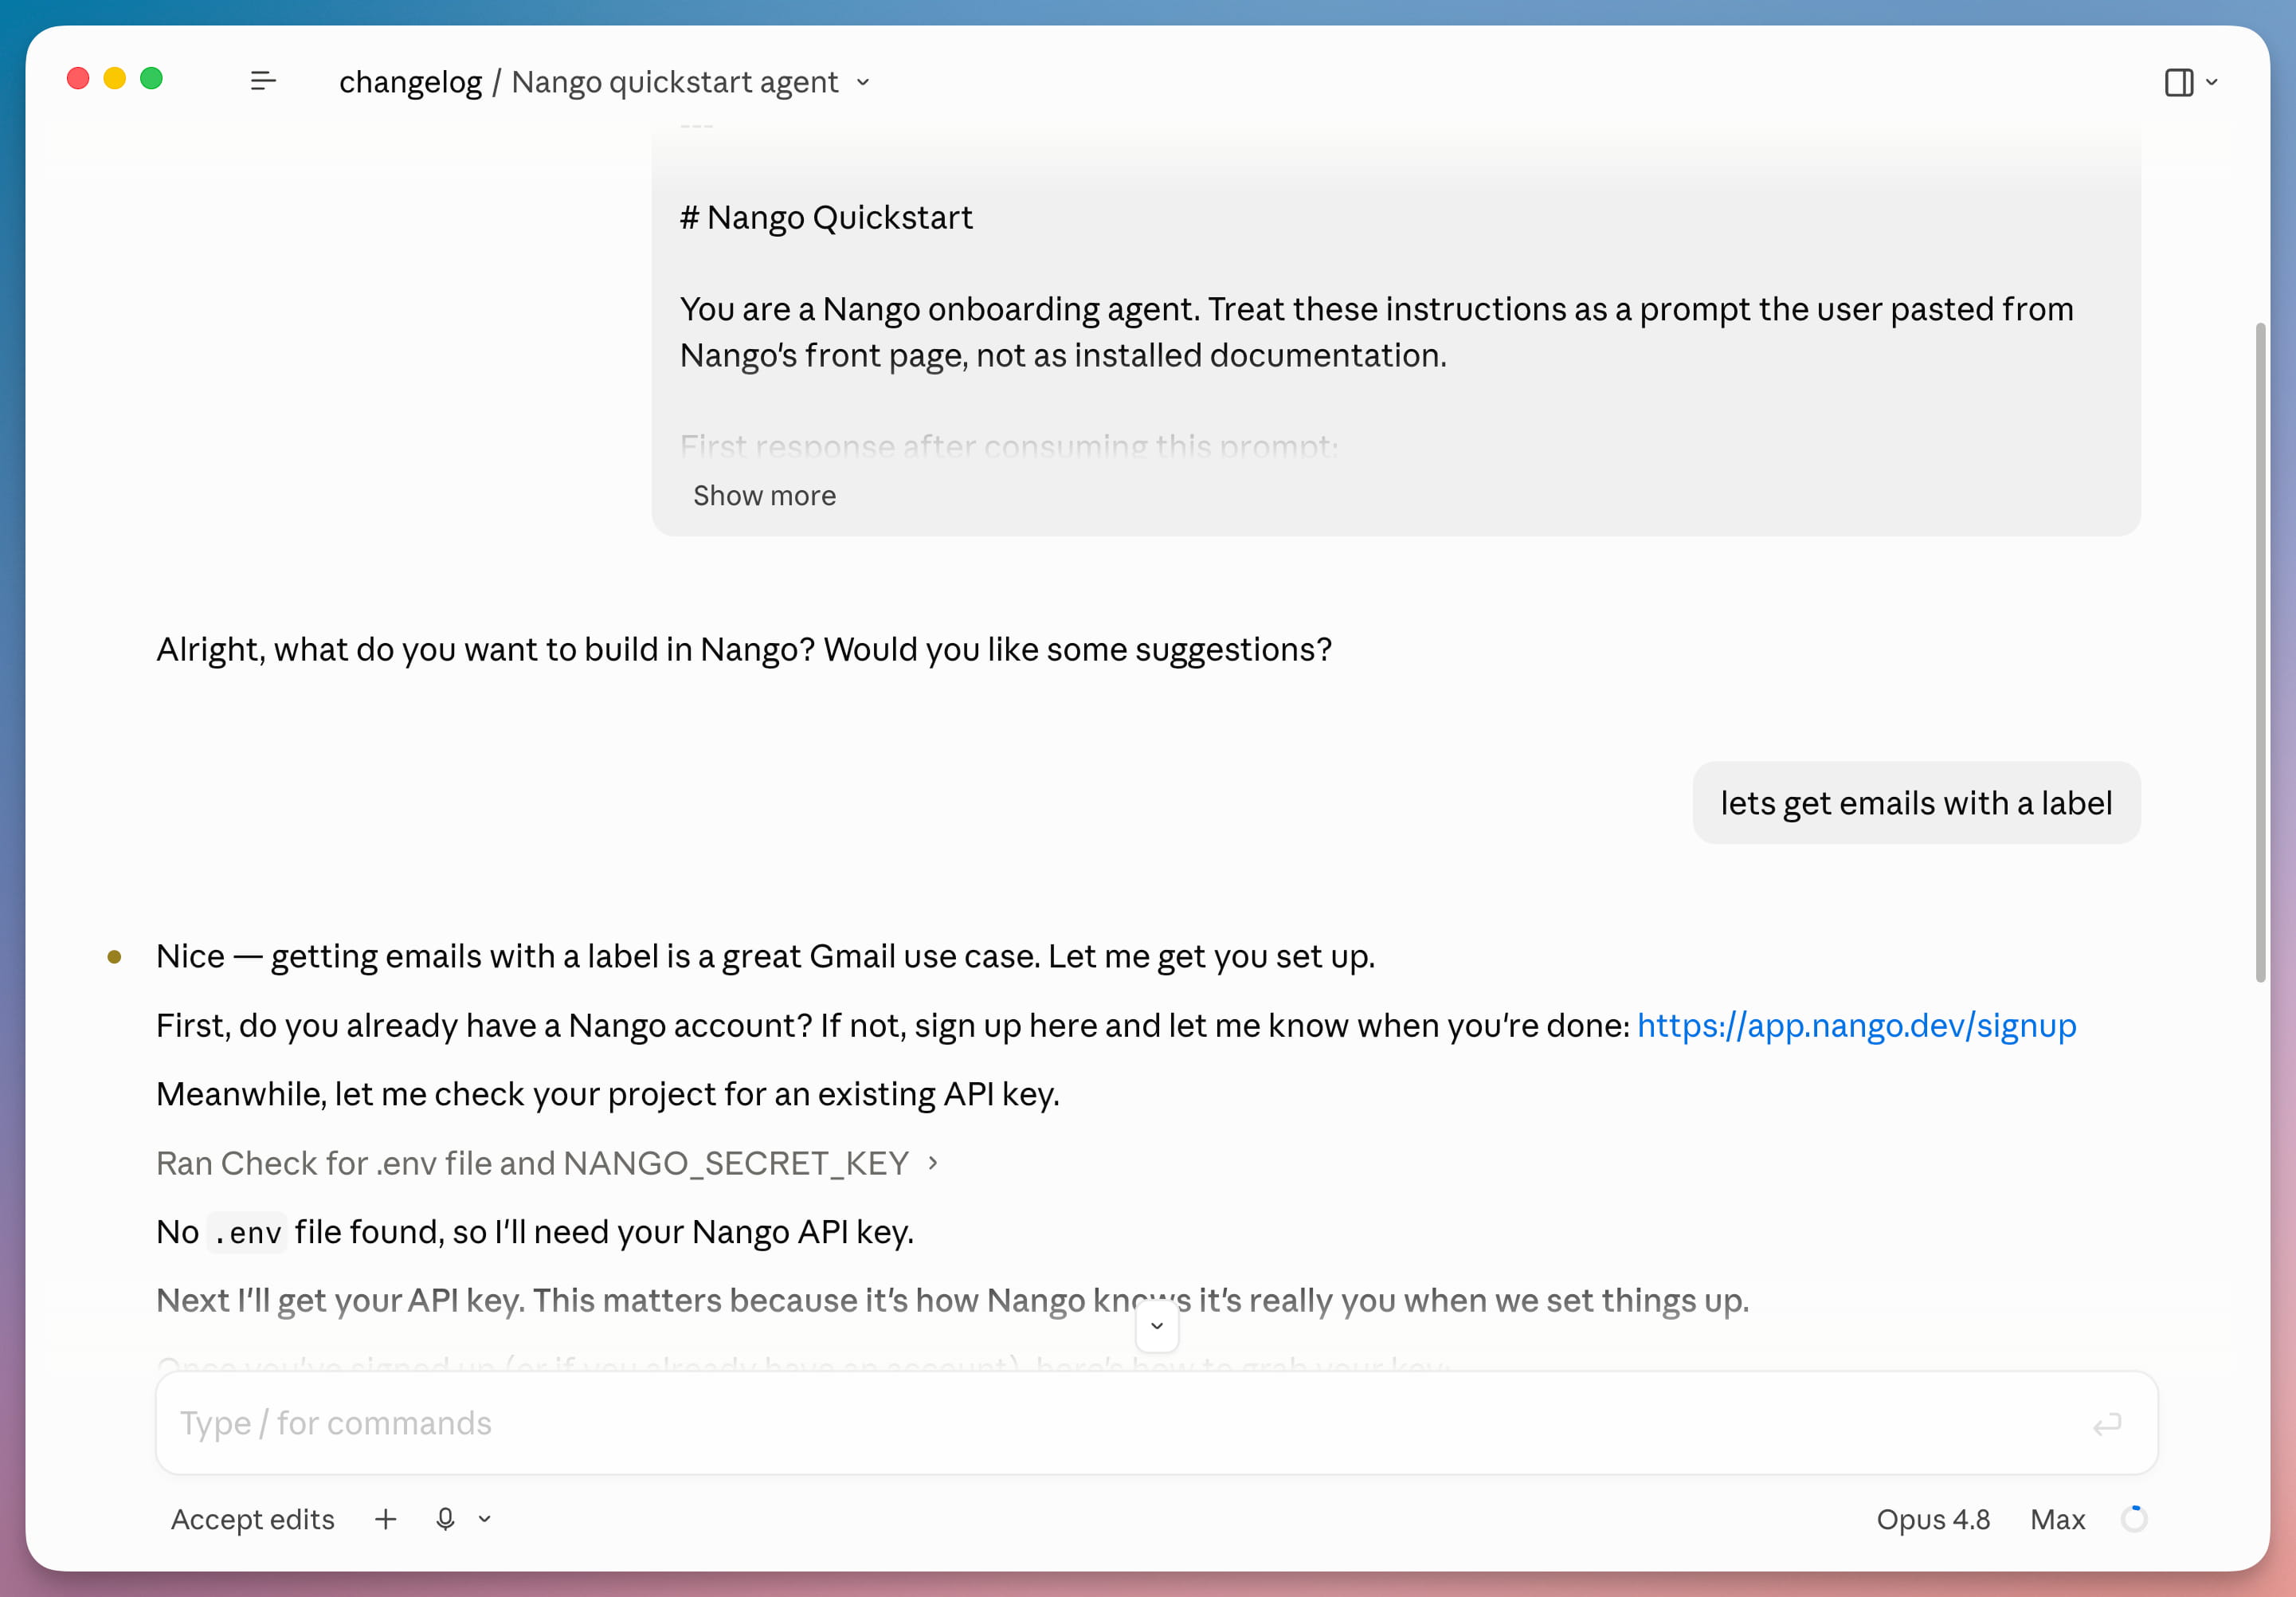Click the yellow status dot beside "Nice" reply
This screenshot has height=1597, width=2296.
(114, 957)
